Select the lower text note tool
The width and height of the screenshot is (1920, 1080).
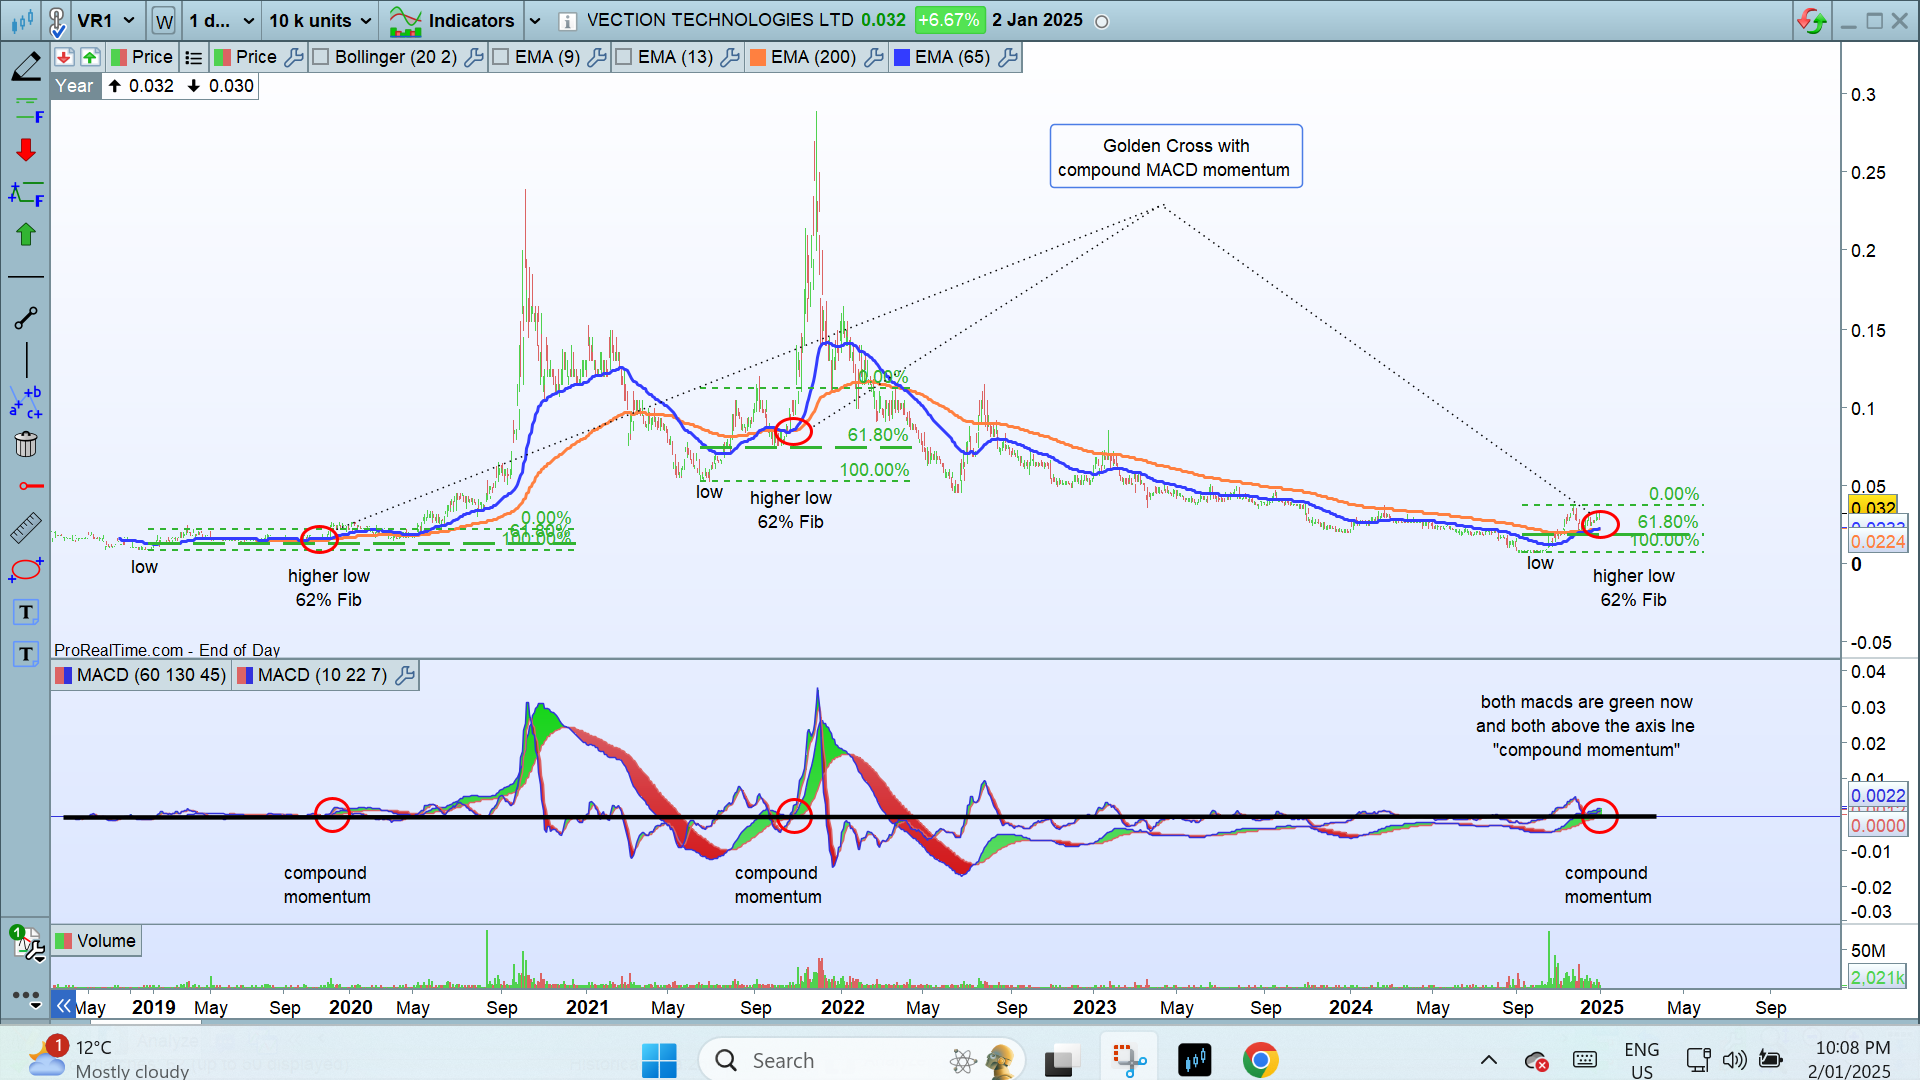26,654
